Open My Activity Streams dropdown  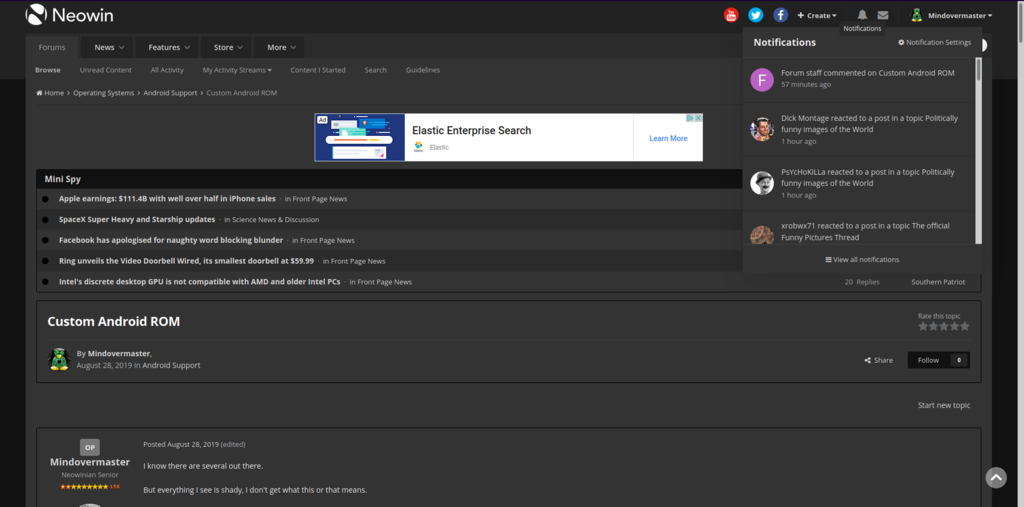click(237, 70)
